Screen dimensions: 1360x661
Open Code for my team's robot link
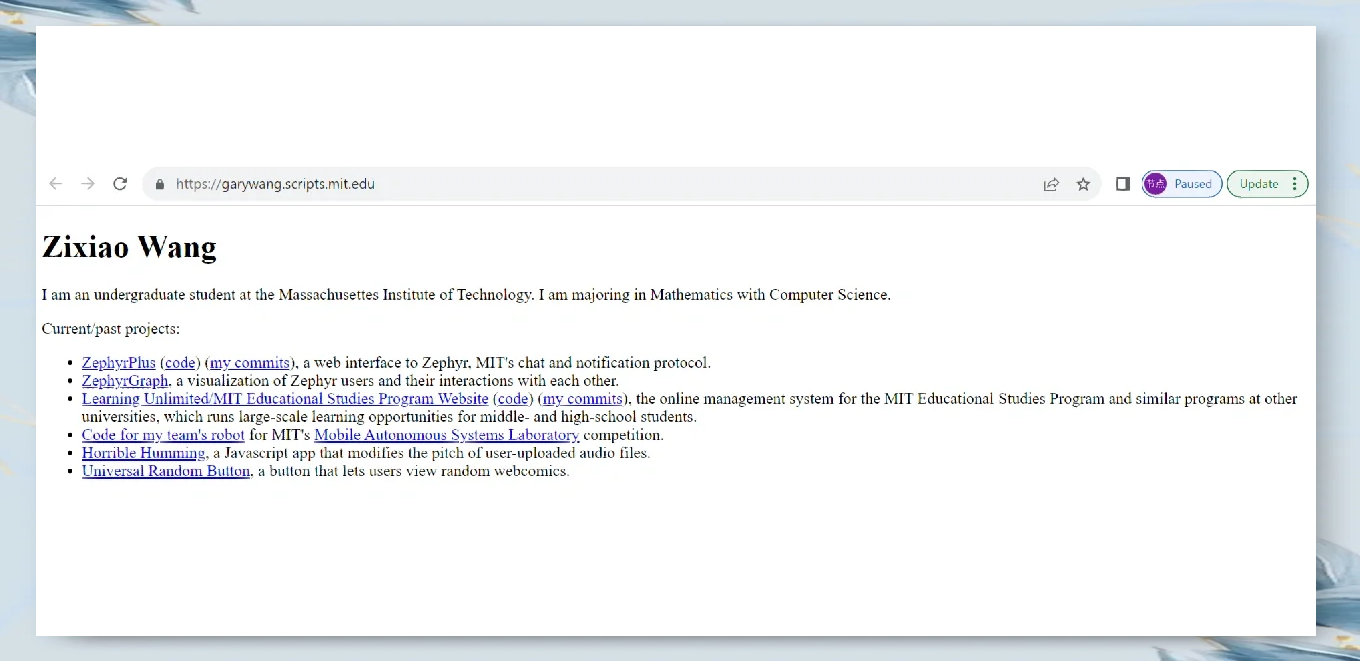point(163,435)
